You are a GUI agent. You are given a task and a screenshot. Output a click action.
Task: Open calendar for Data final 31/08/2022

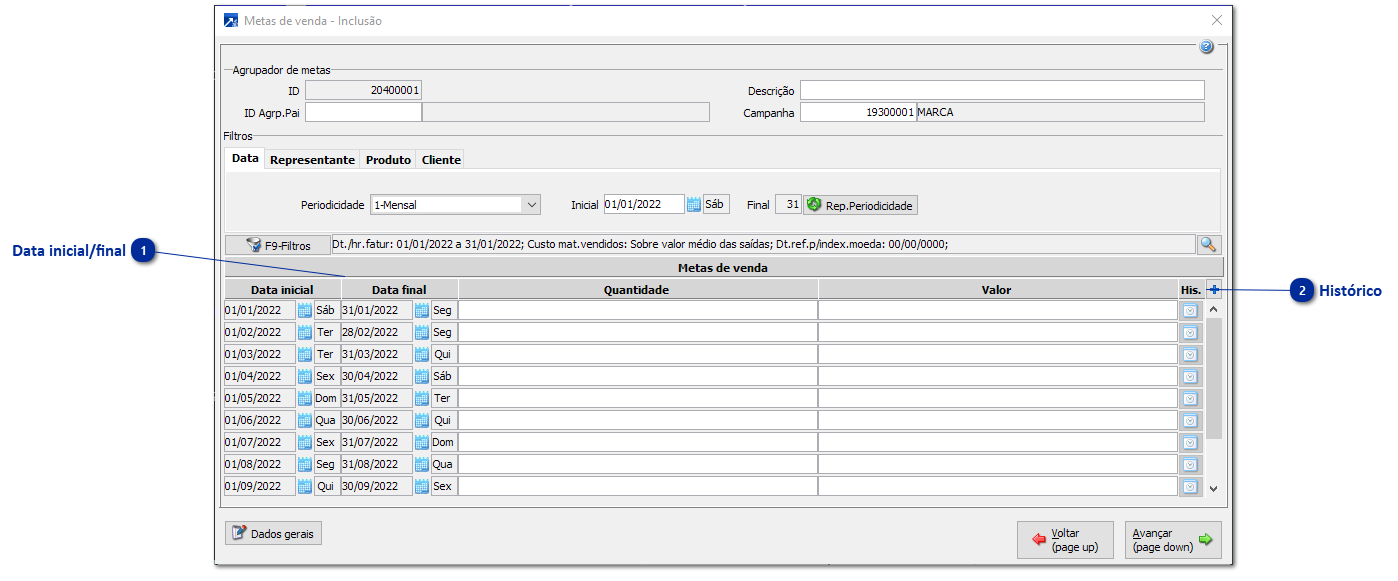coord(422,464)
